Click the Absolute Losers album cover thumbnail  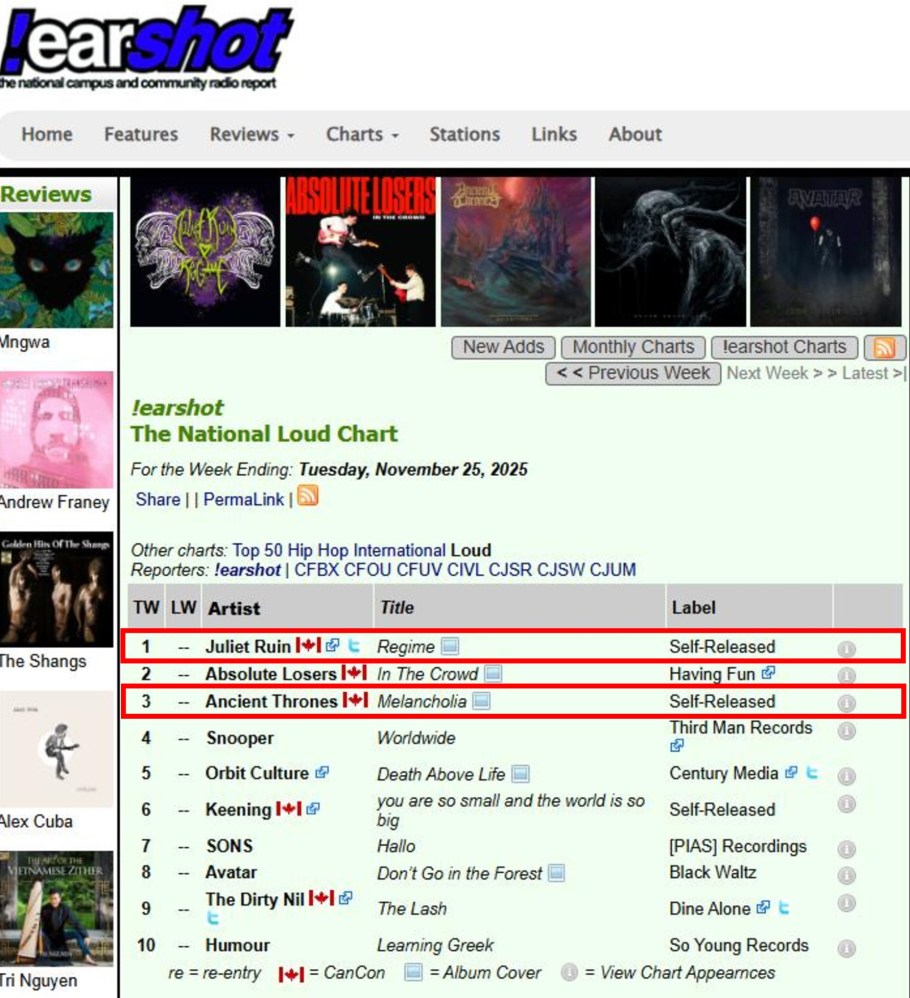[x=360, y=251]
